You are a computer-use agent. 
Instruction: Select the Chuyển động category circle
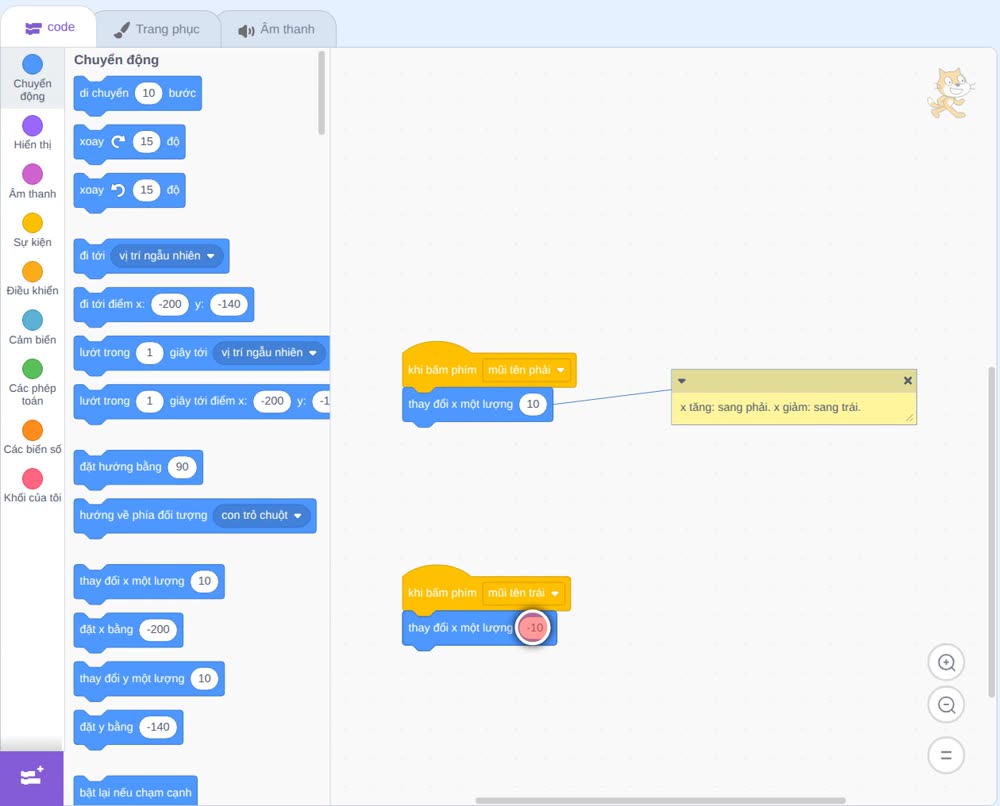click(33, 64)
